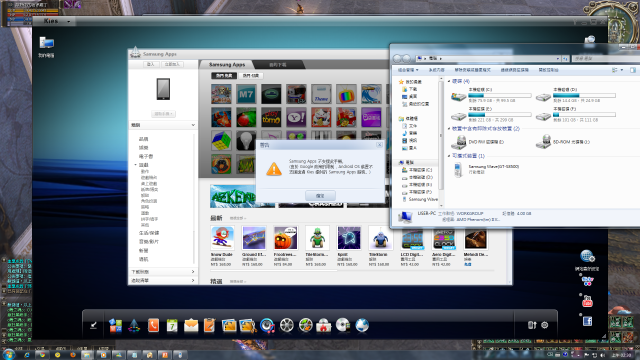Screen dimensions: 640x360
Task: Click the minimize-dock arrow at dock left end
Action: (93, 325)
